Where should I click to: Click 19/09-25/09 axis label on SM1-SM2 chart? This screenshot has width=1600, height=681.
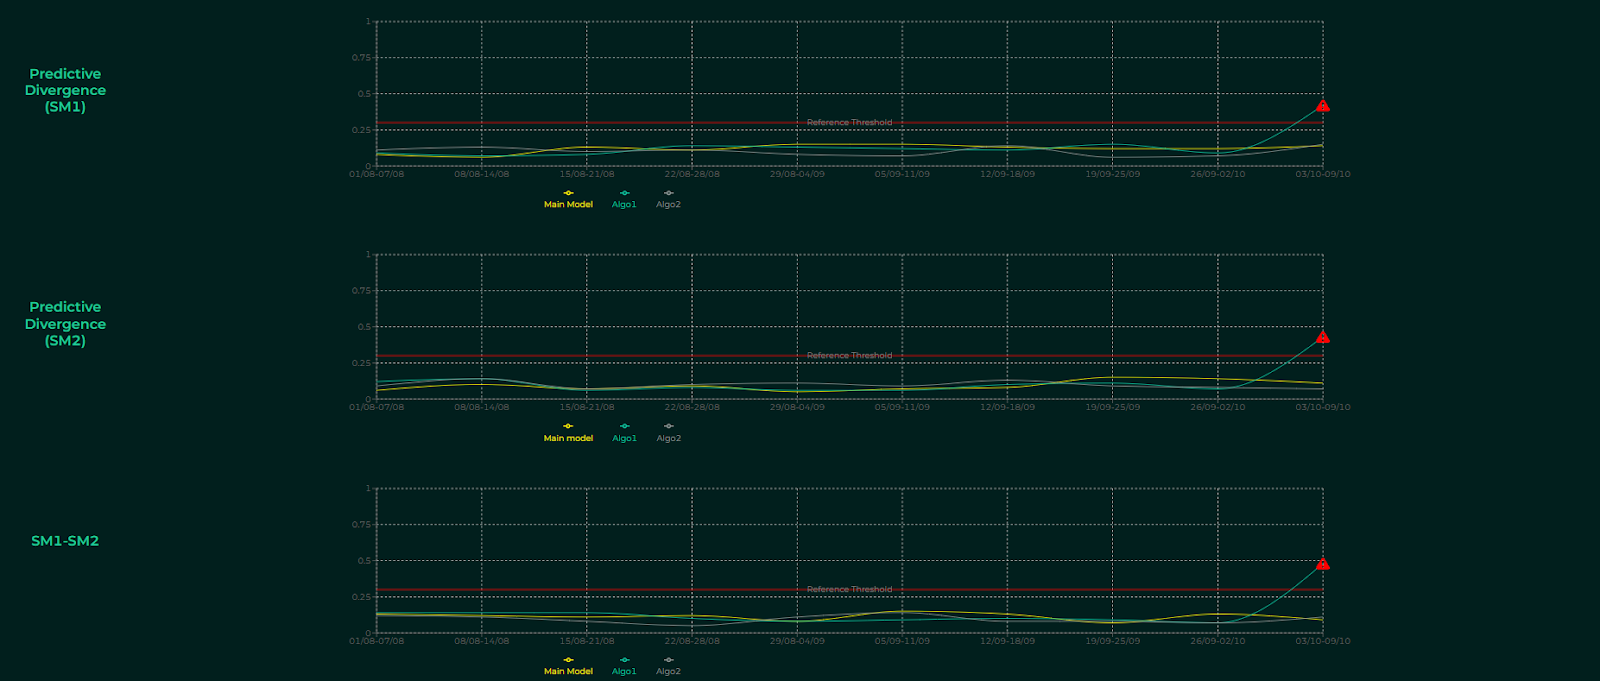tap(1112, 641)
